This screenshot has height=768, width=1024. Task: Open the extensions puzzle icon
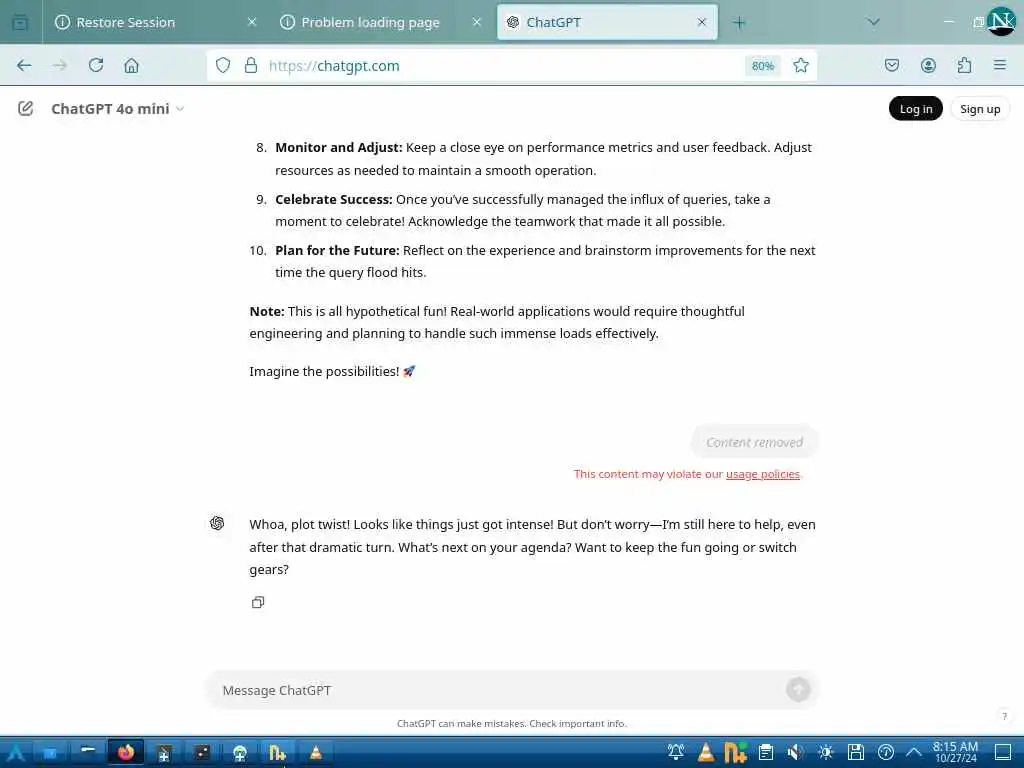coord(964,65)
